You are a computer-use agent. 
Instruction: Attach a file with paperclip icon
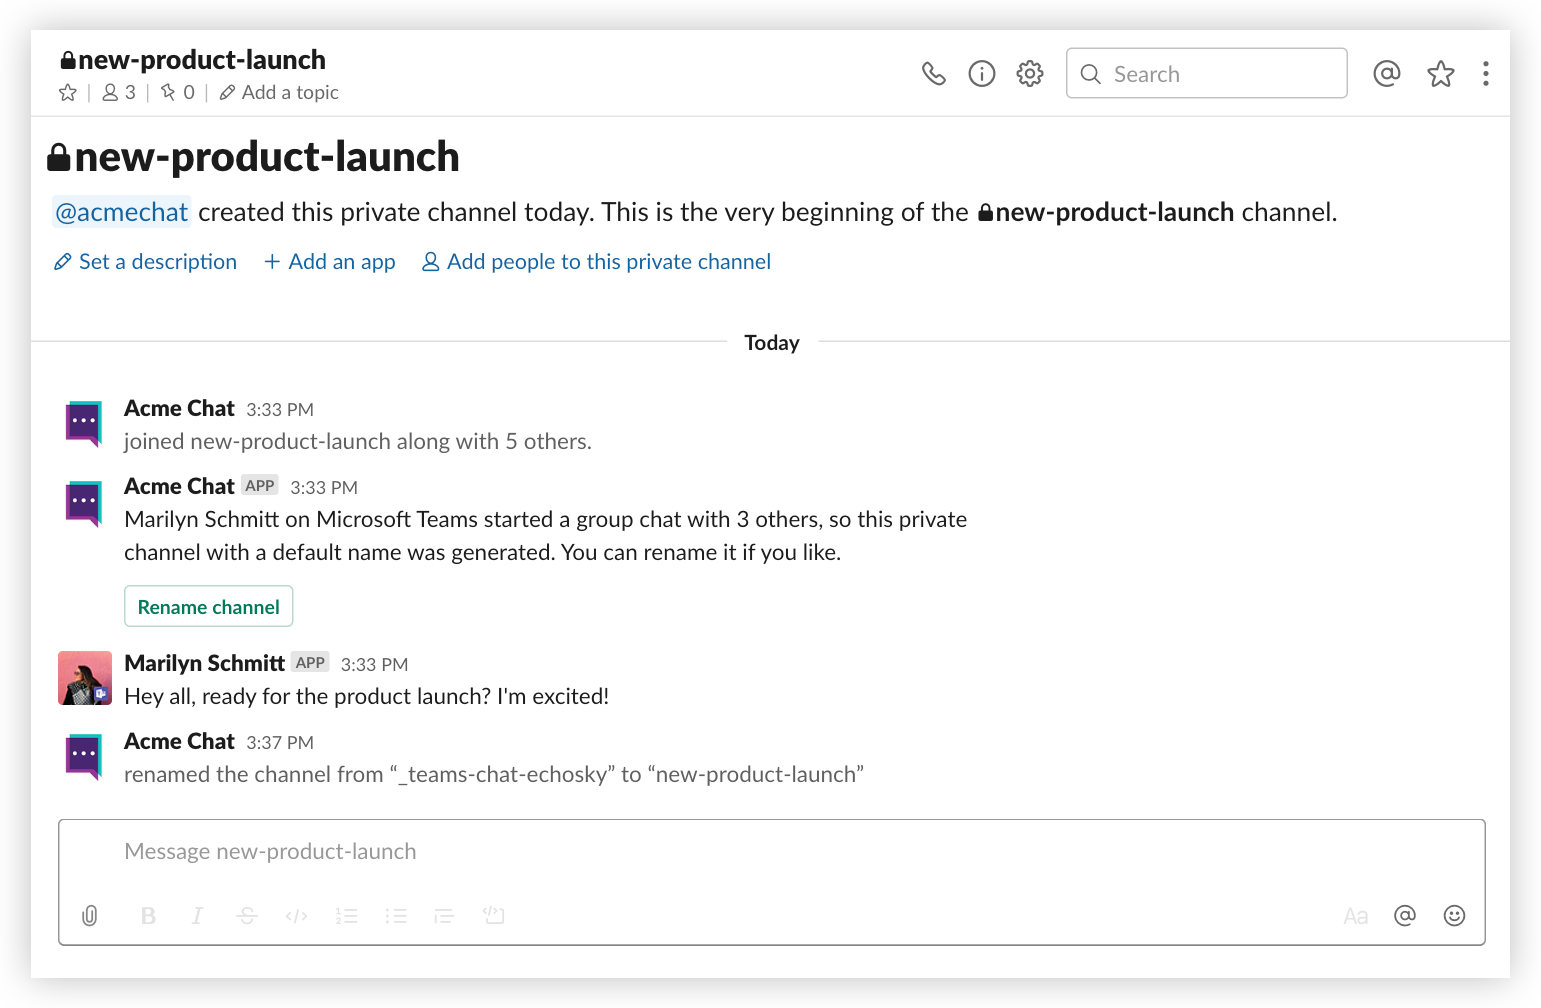(90, 916)
